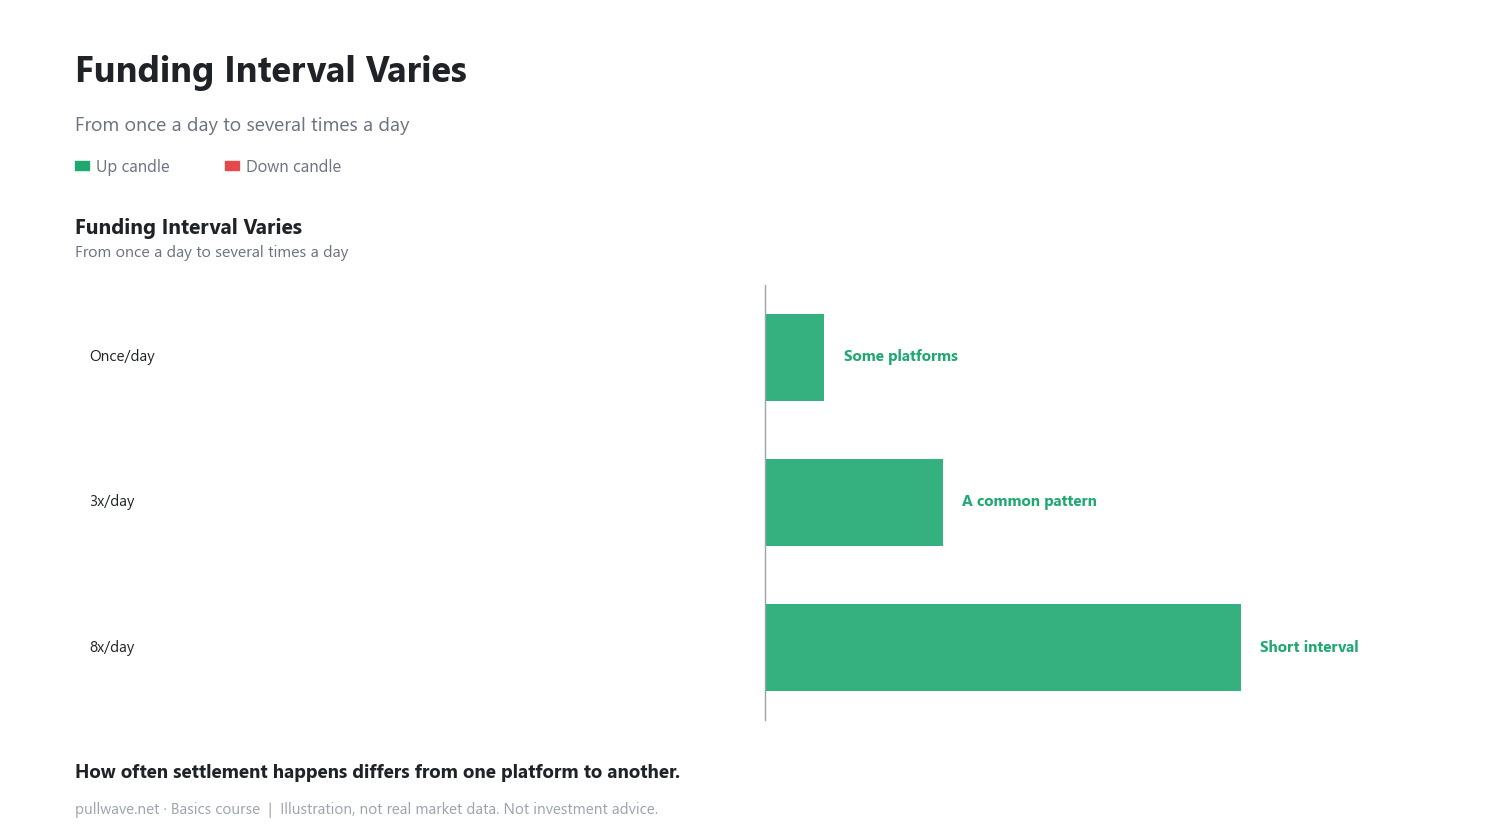Click the red Down candle legend swatch

click(232, 166)
